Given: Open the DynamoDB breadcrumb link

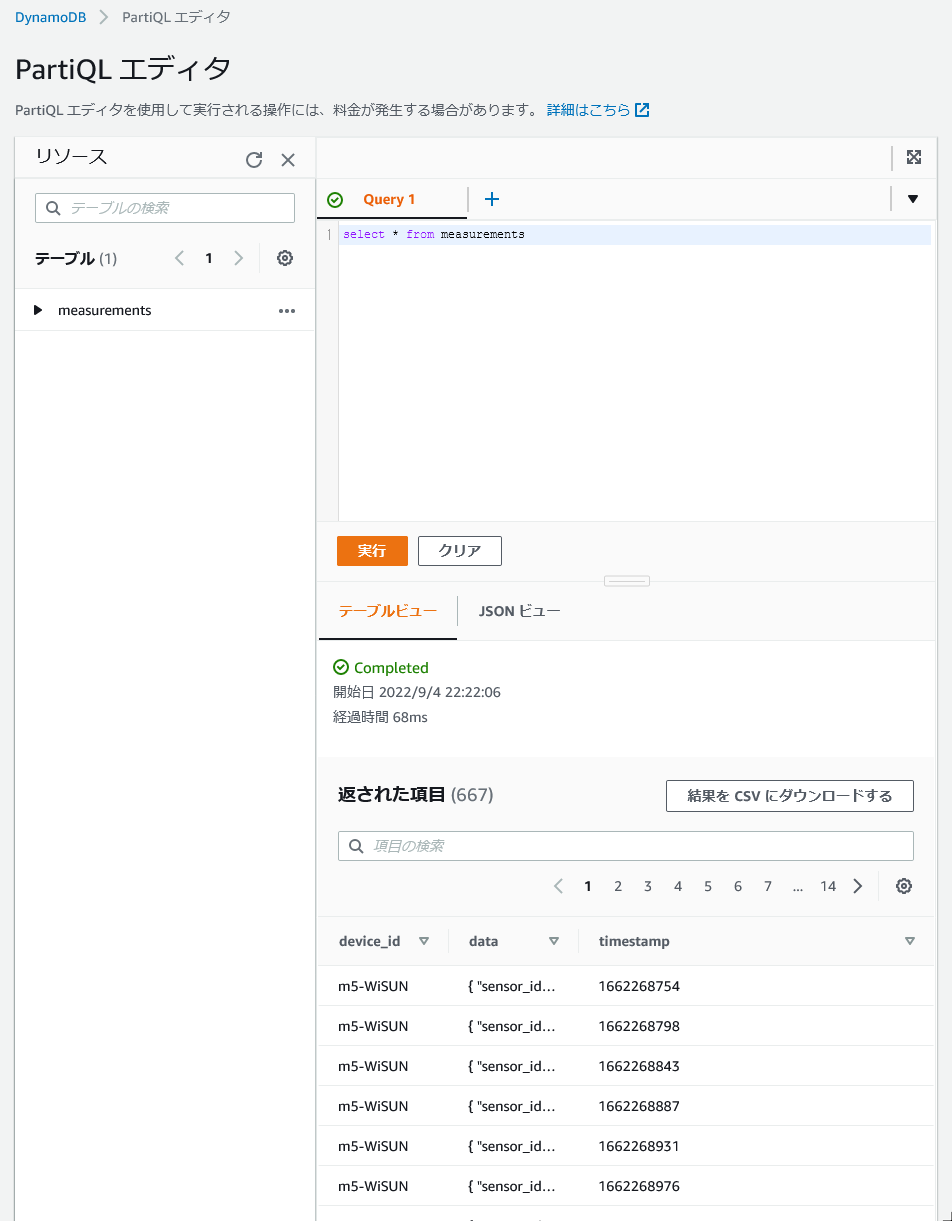Looking at the screenshot, I should (x=50, y=17).
